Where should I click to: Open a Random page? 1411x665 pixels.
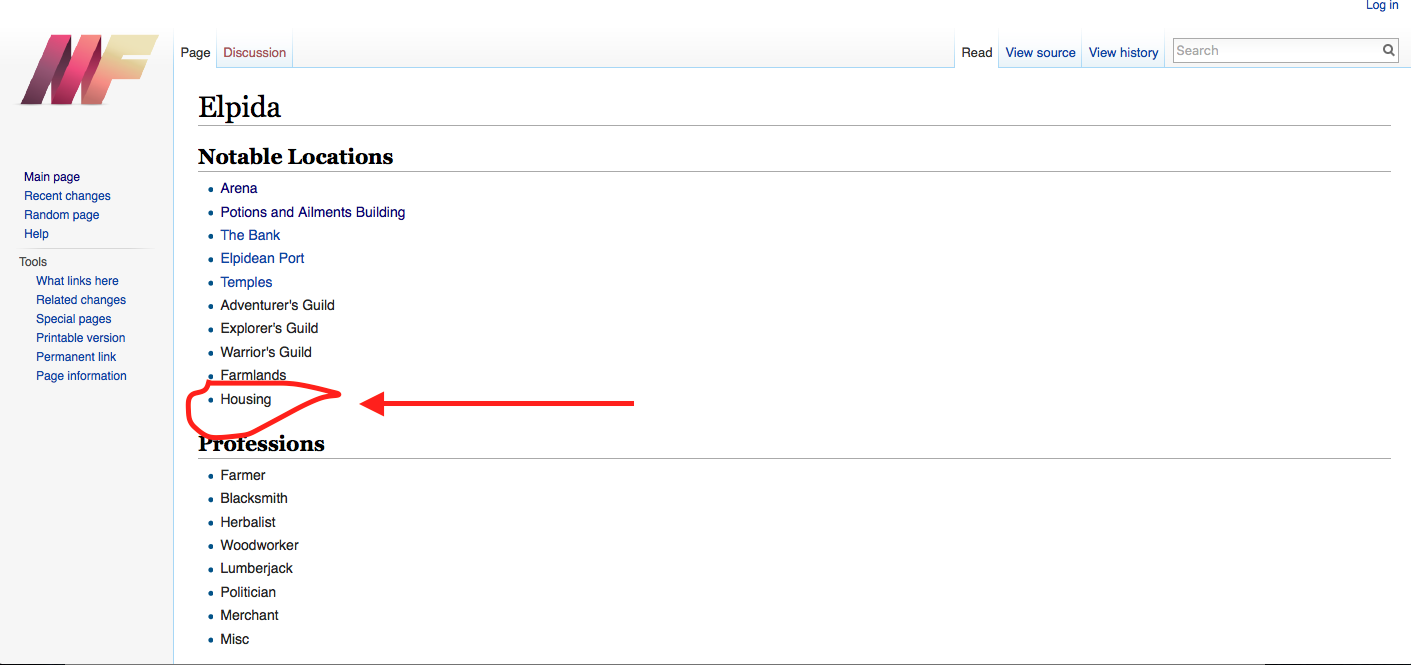[x=61, y=215]
